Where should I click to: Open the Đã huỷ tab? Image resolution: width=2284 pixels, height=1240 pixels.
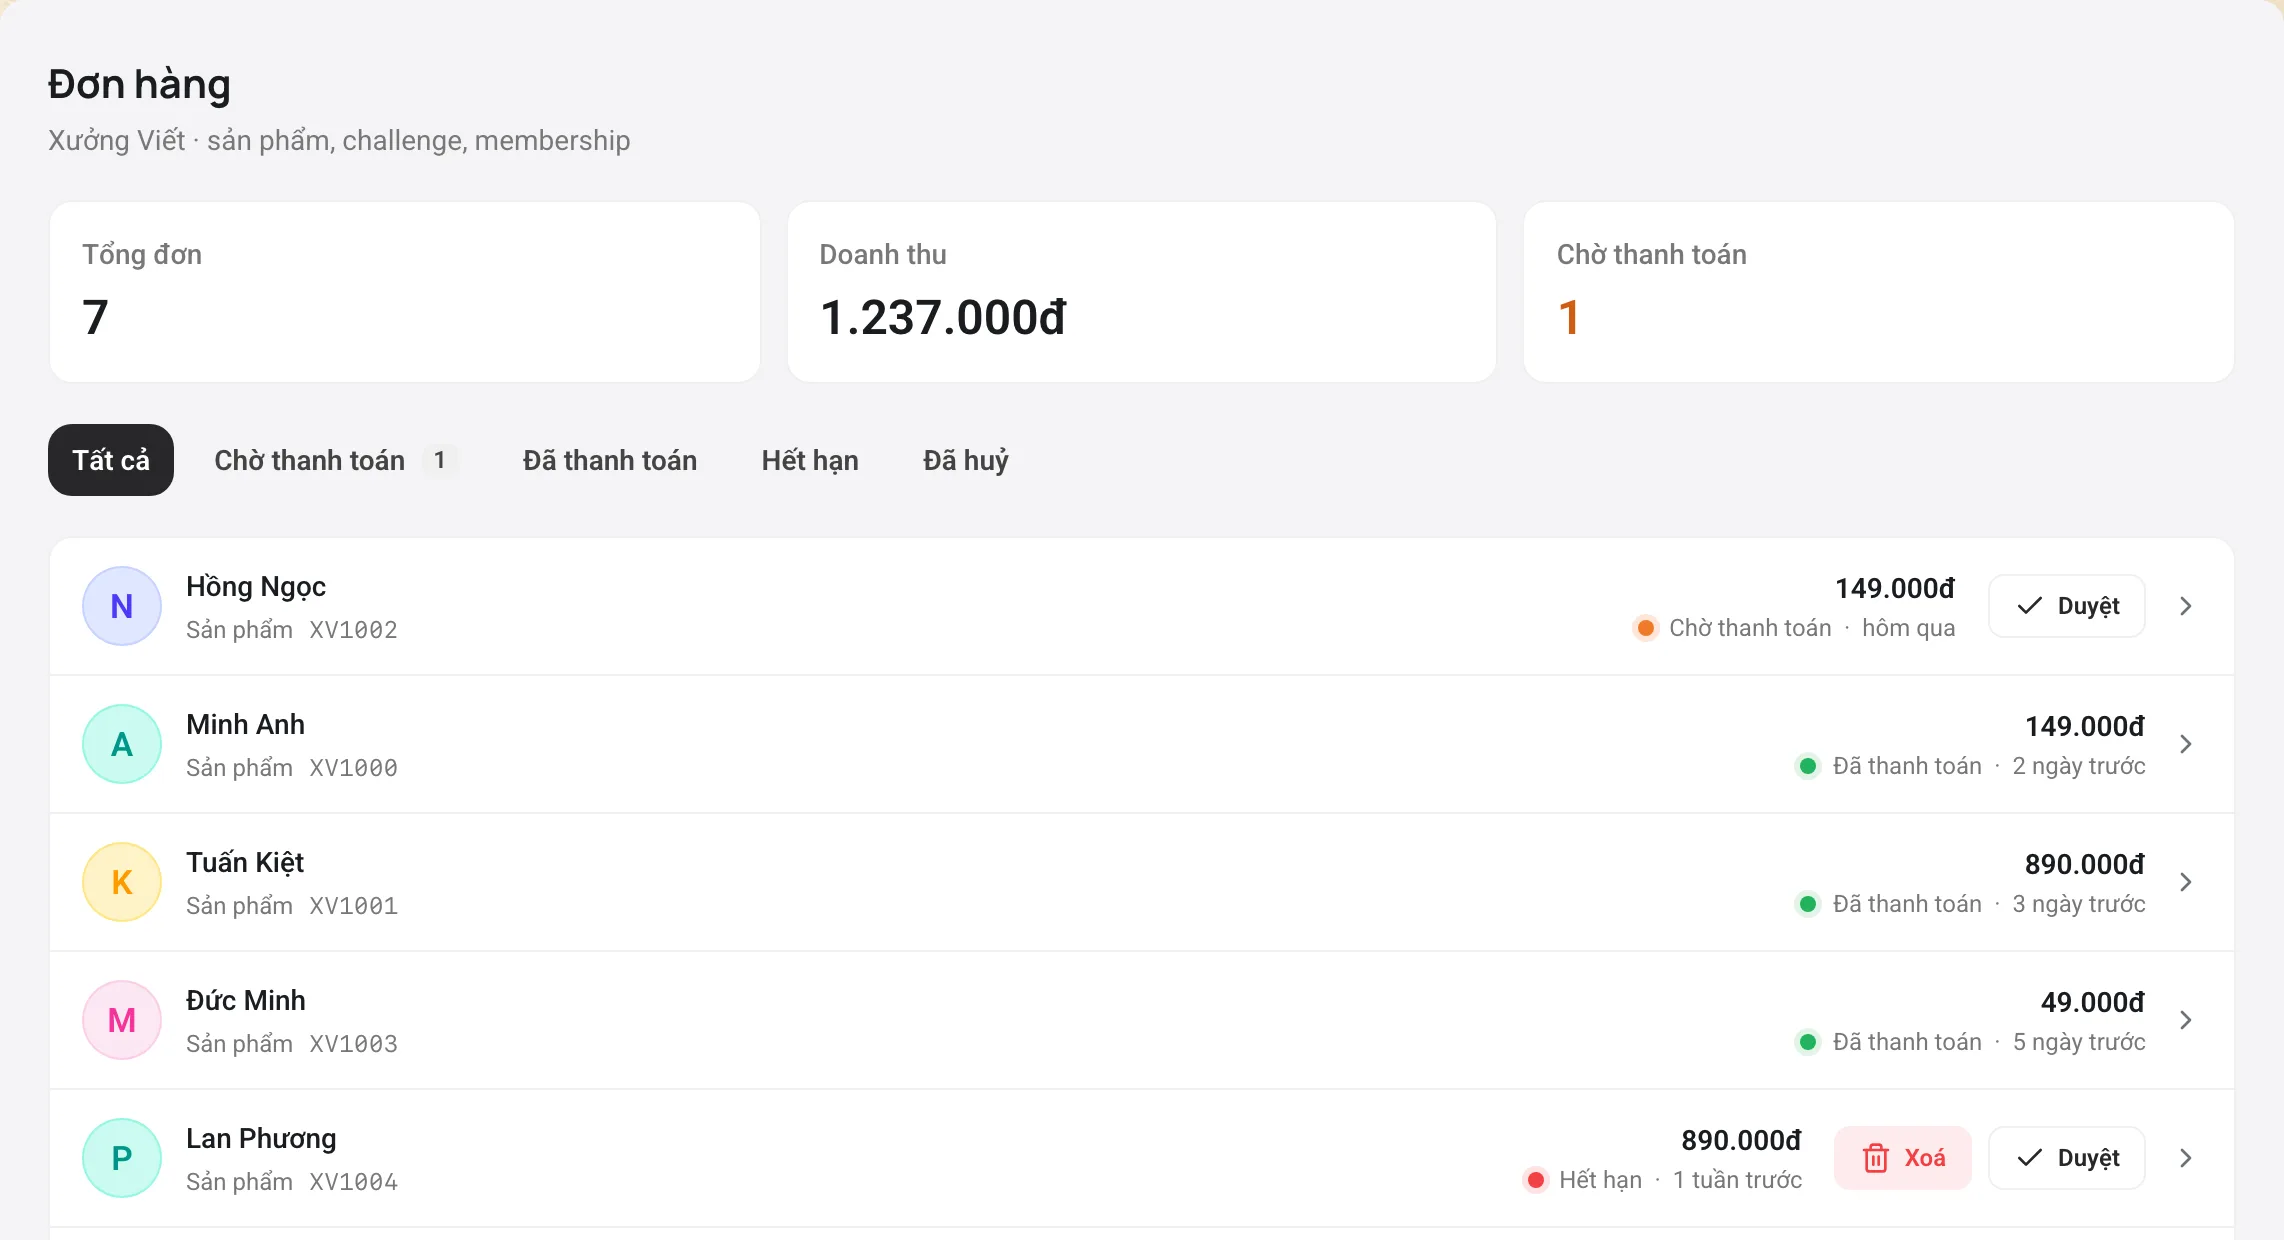coord(966,460)
